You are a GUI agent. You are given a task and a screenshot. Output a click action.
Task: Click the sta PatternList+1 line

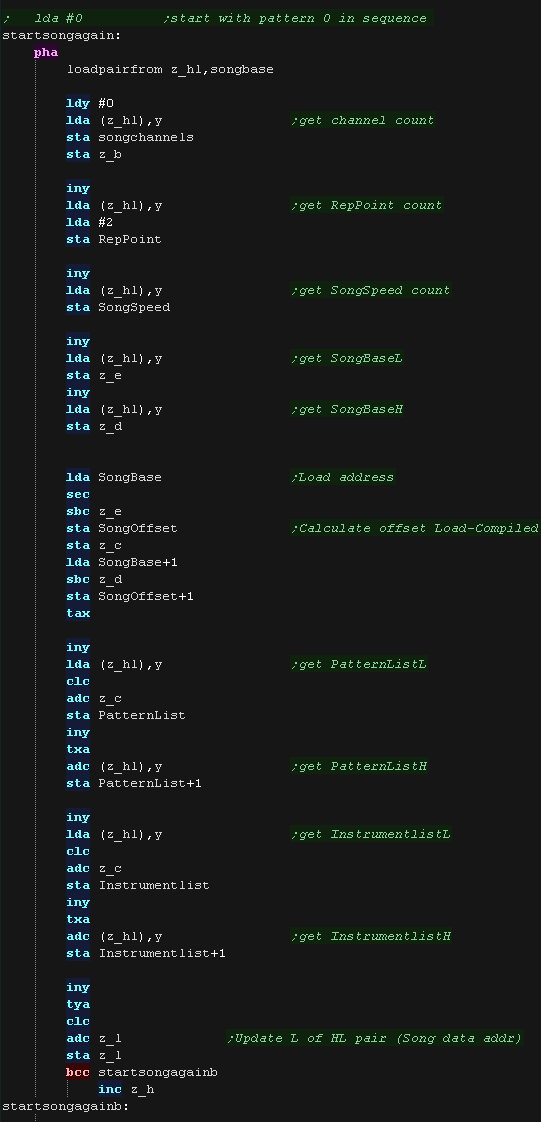pos(134,784)
